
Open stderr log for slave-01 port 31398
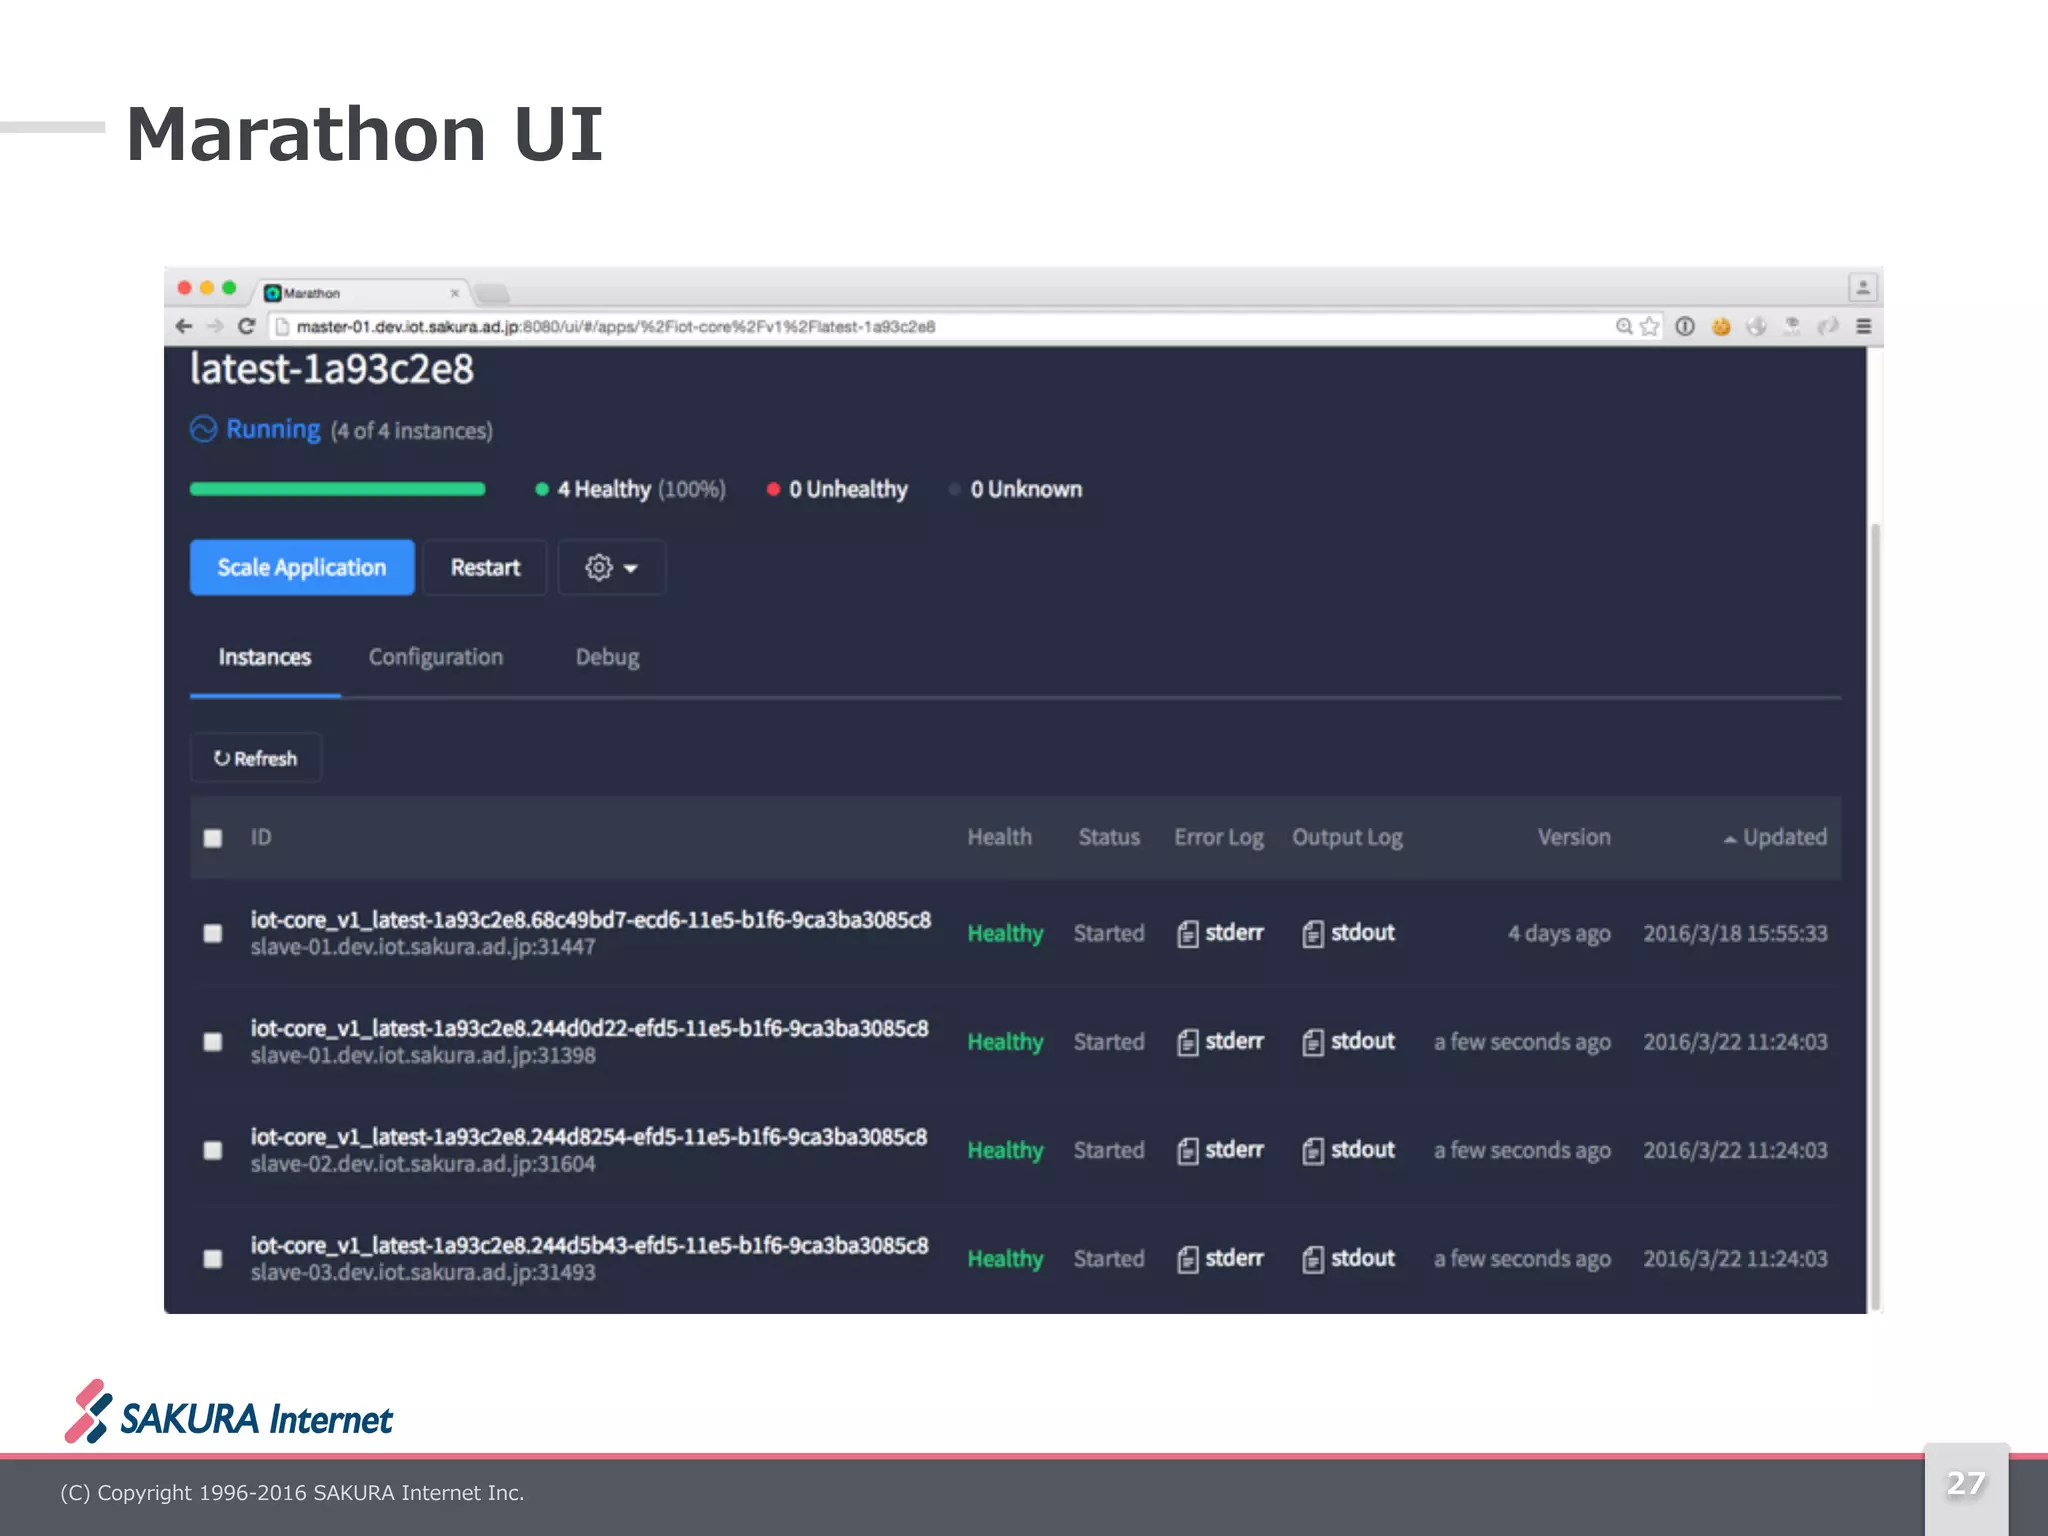click(1220, 1042)
